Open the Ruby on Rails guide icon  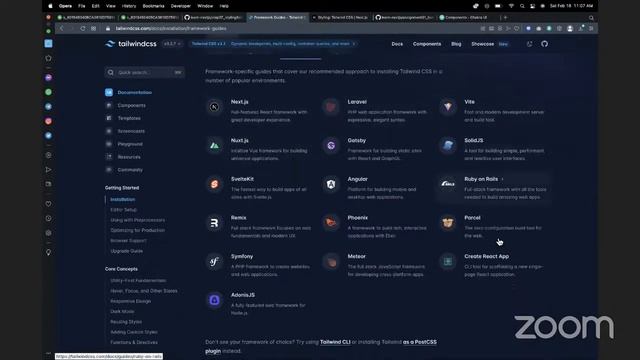click(x=448, y=184)
